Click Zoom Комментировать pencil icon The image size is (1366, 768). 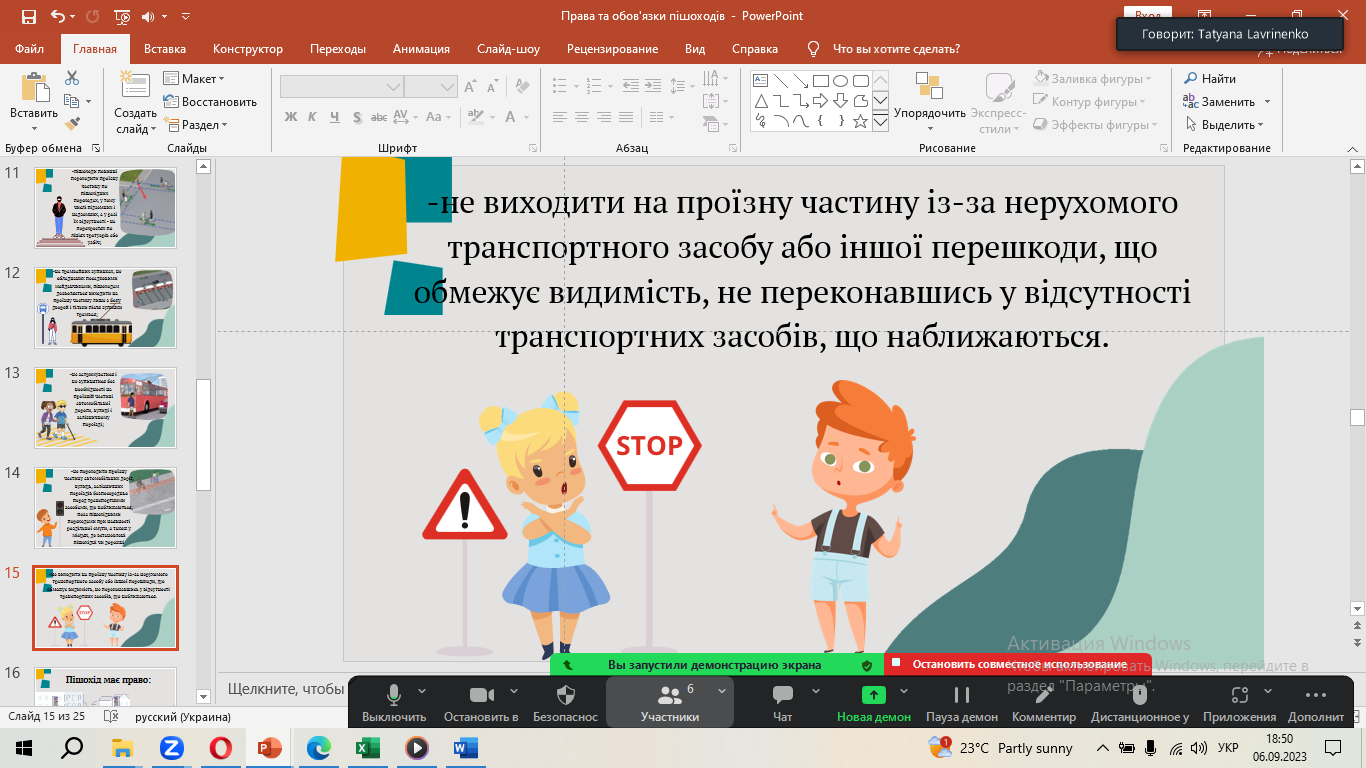(1044, 695)
